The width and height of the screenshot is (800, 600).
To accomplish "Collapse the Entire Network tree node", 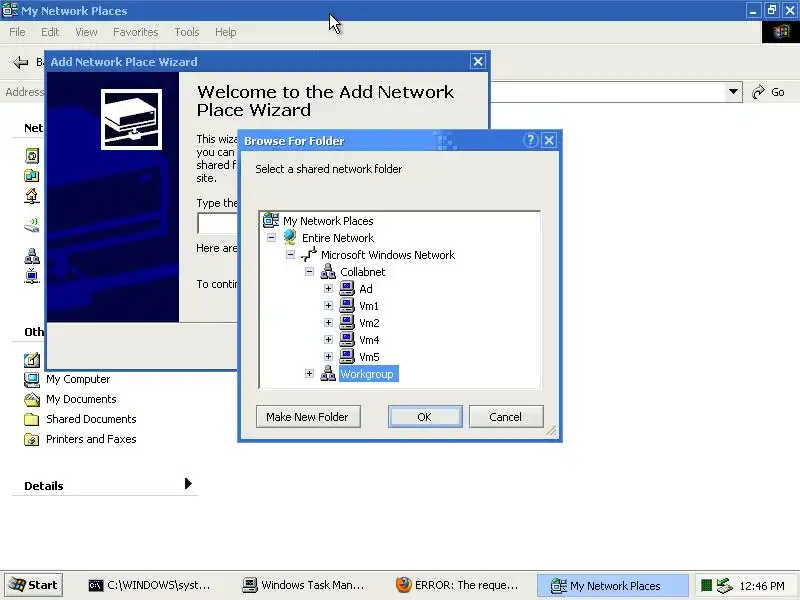I will (x=271, y=237).
